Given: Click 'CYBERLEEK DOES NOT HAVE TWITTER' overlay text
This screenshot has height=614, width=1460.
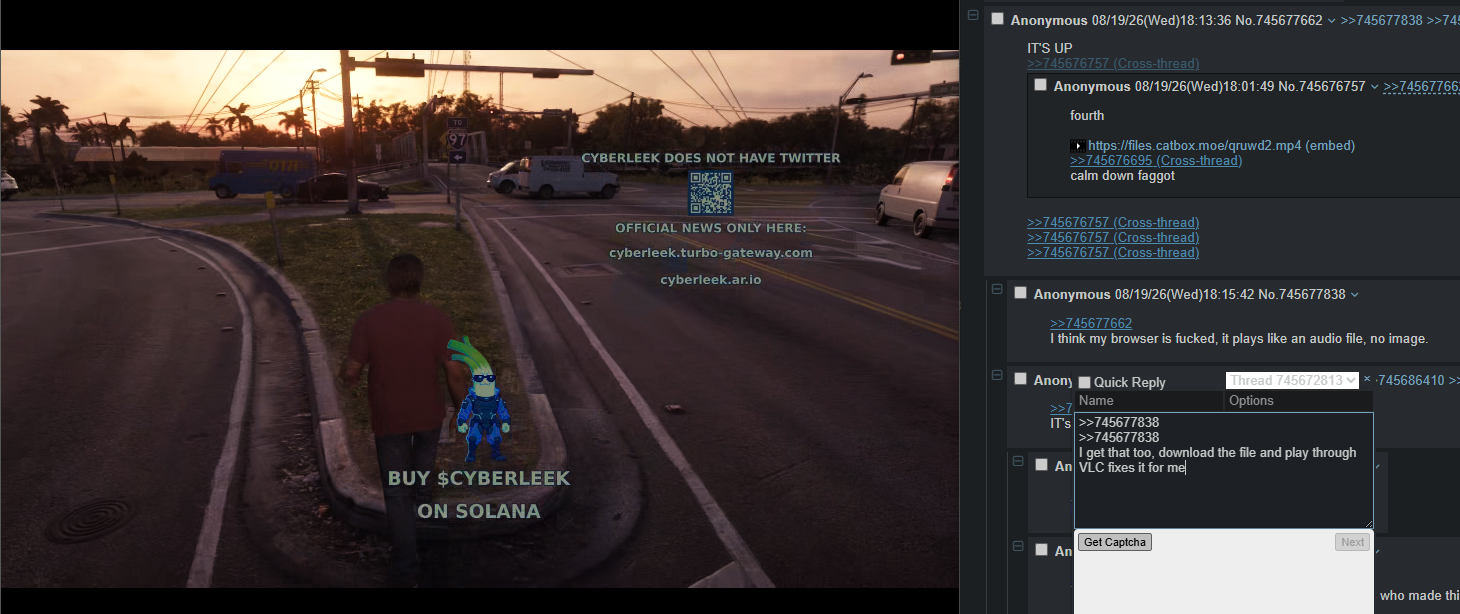Looking at the screenshot, I should (x=711, y=158).
